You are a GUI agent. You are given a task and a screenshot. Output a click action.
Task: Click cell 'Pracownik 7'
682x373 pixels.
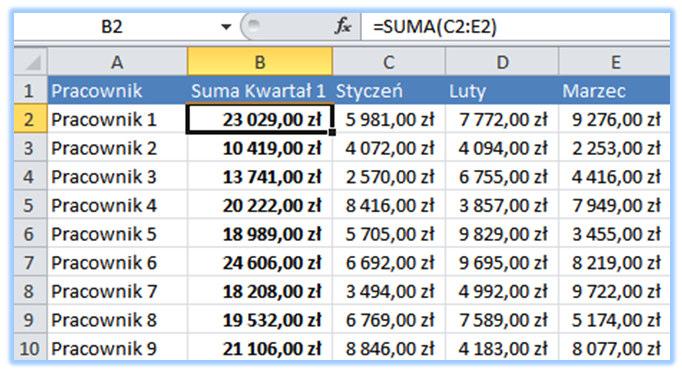point(117,291)
